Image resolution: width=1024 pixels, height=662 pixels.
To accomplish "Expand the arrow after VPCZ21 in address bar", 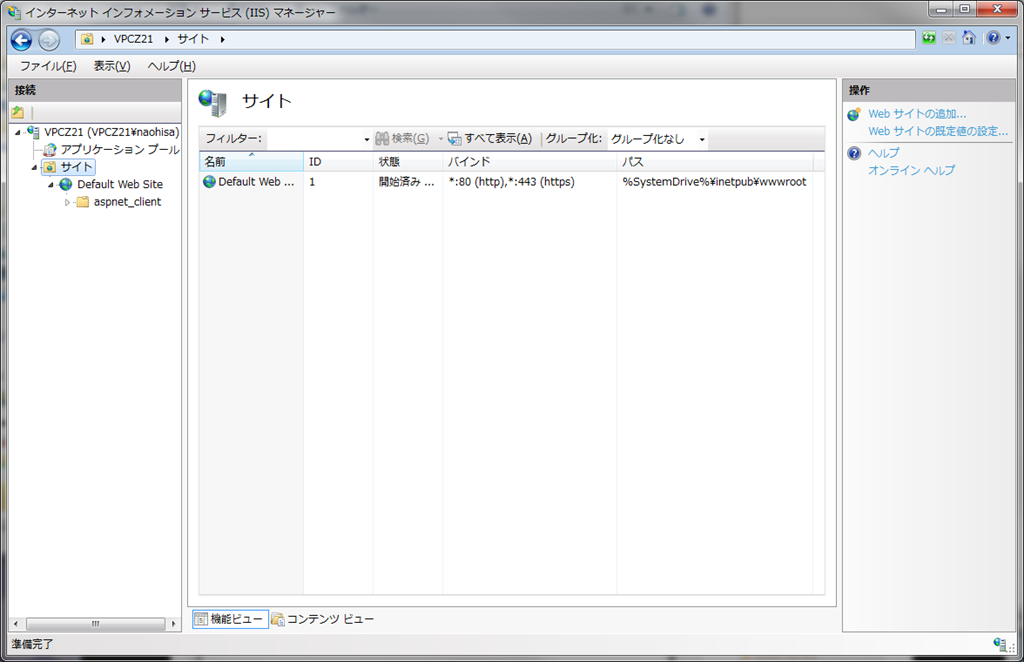I will point(167,40).
